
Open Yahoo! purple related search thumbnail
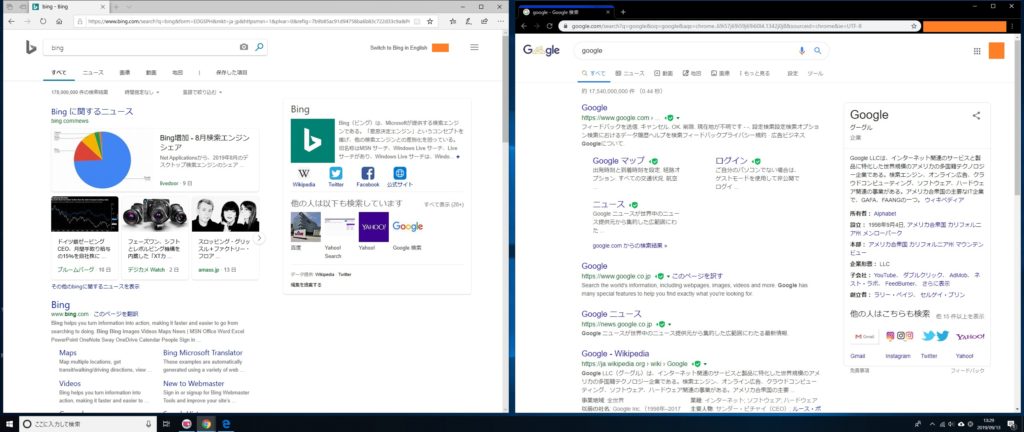(x=374, y=226)
